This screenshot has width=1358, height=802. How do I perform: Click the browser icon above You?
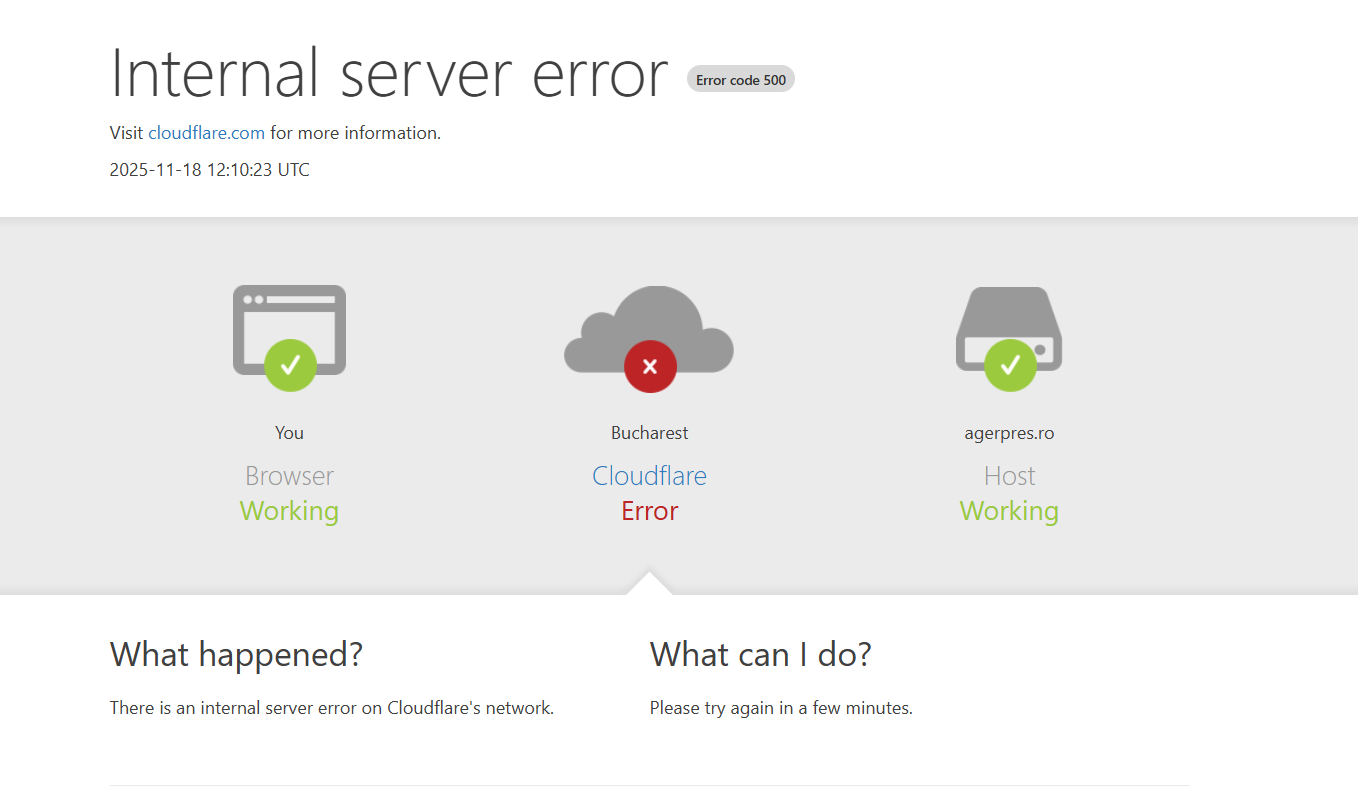click(x=289, y=330)
